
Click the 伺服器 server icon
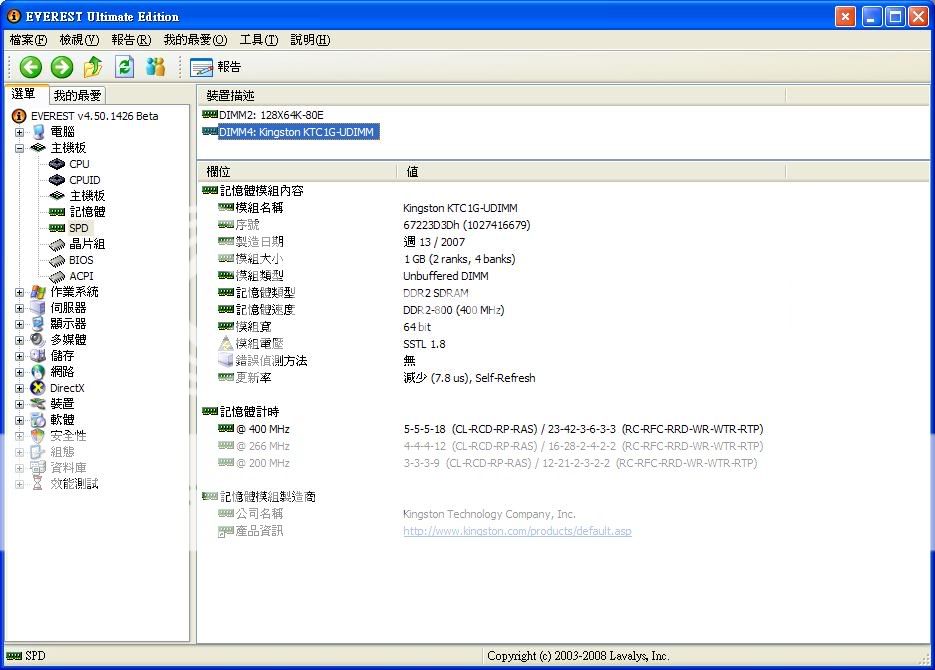coord(38,308)
